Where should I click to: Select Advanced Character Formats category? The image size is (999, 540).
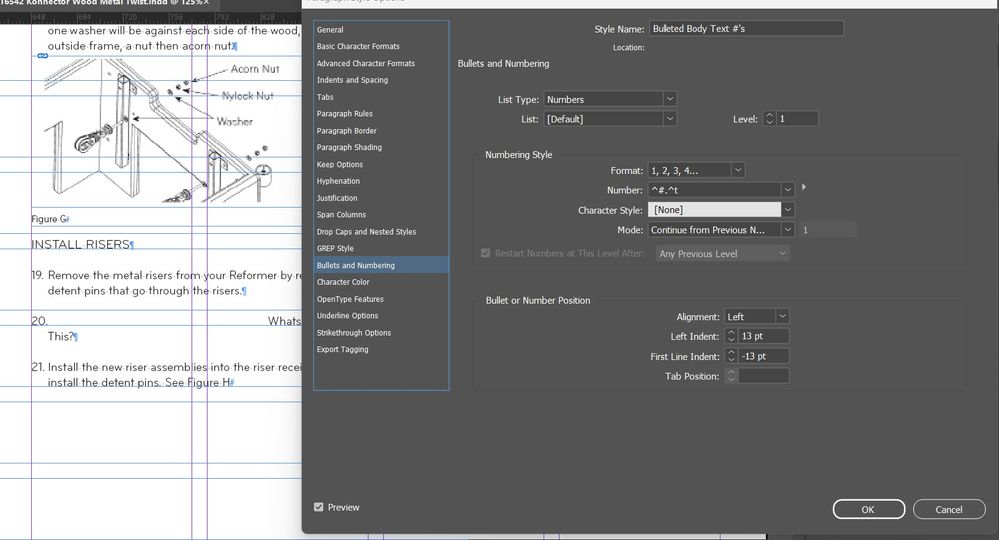click(381, 63)
